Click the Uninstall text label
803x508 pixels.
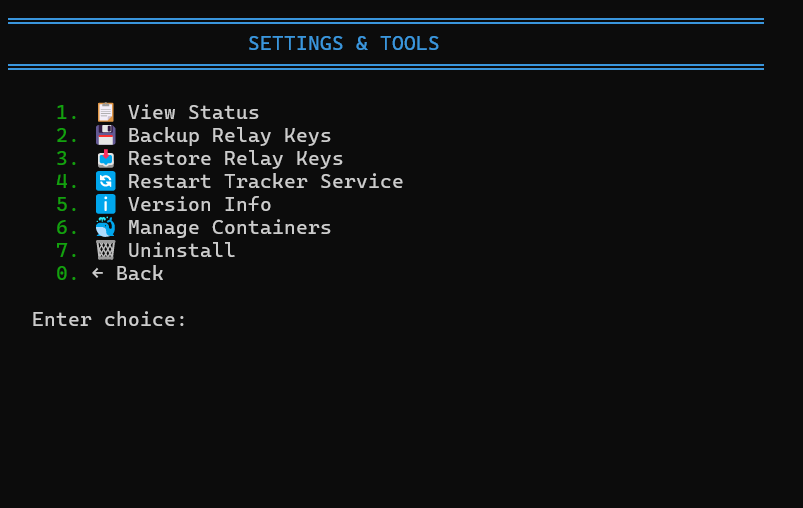point(181,250)
